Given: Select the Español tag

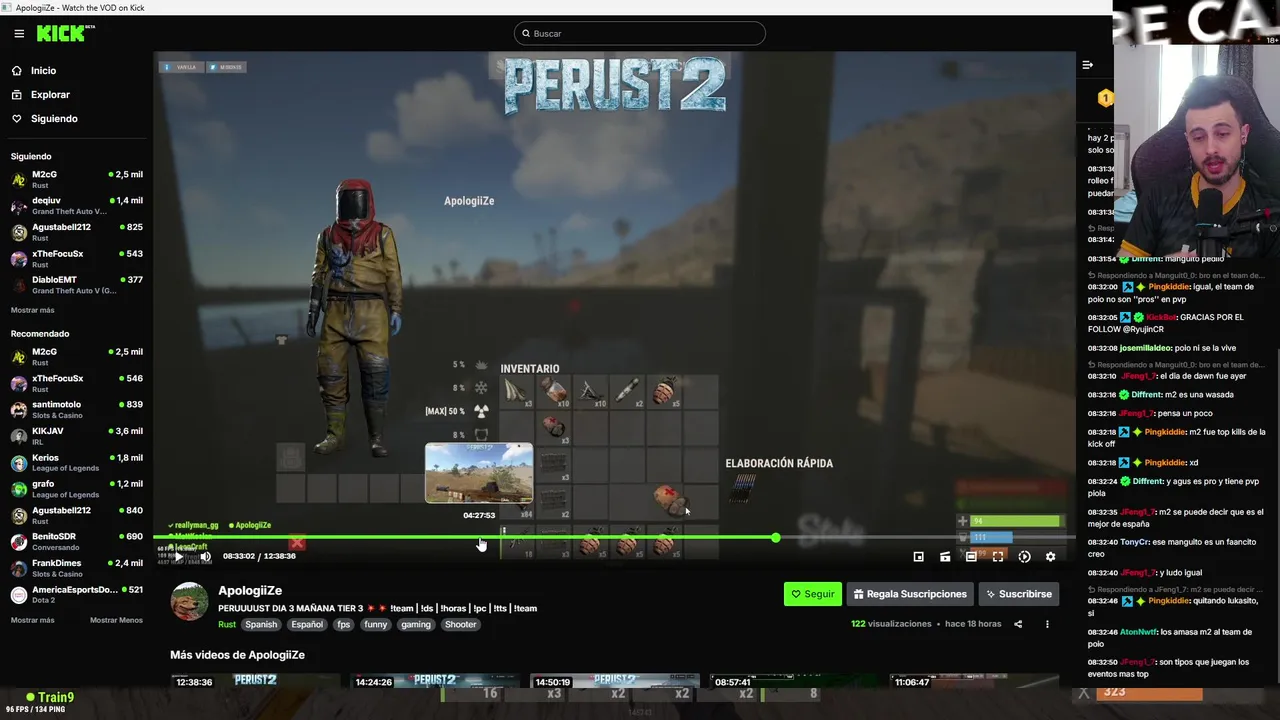Looking at the screenshot, I should [x=307, y=624].
